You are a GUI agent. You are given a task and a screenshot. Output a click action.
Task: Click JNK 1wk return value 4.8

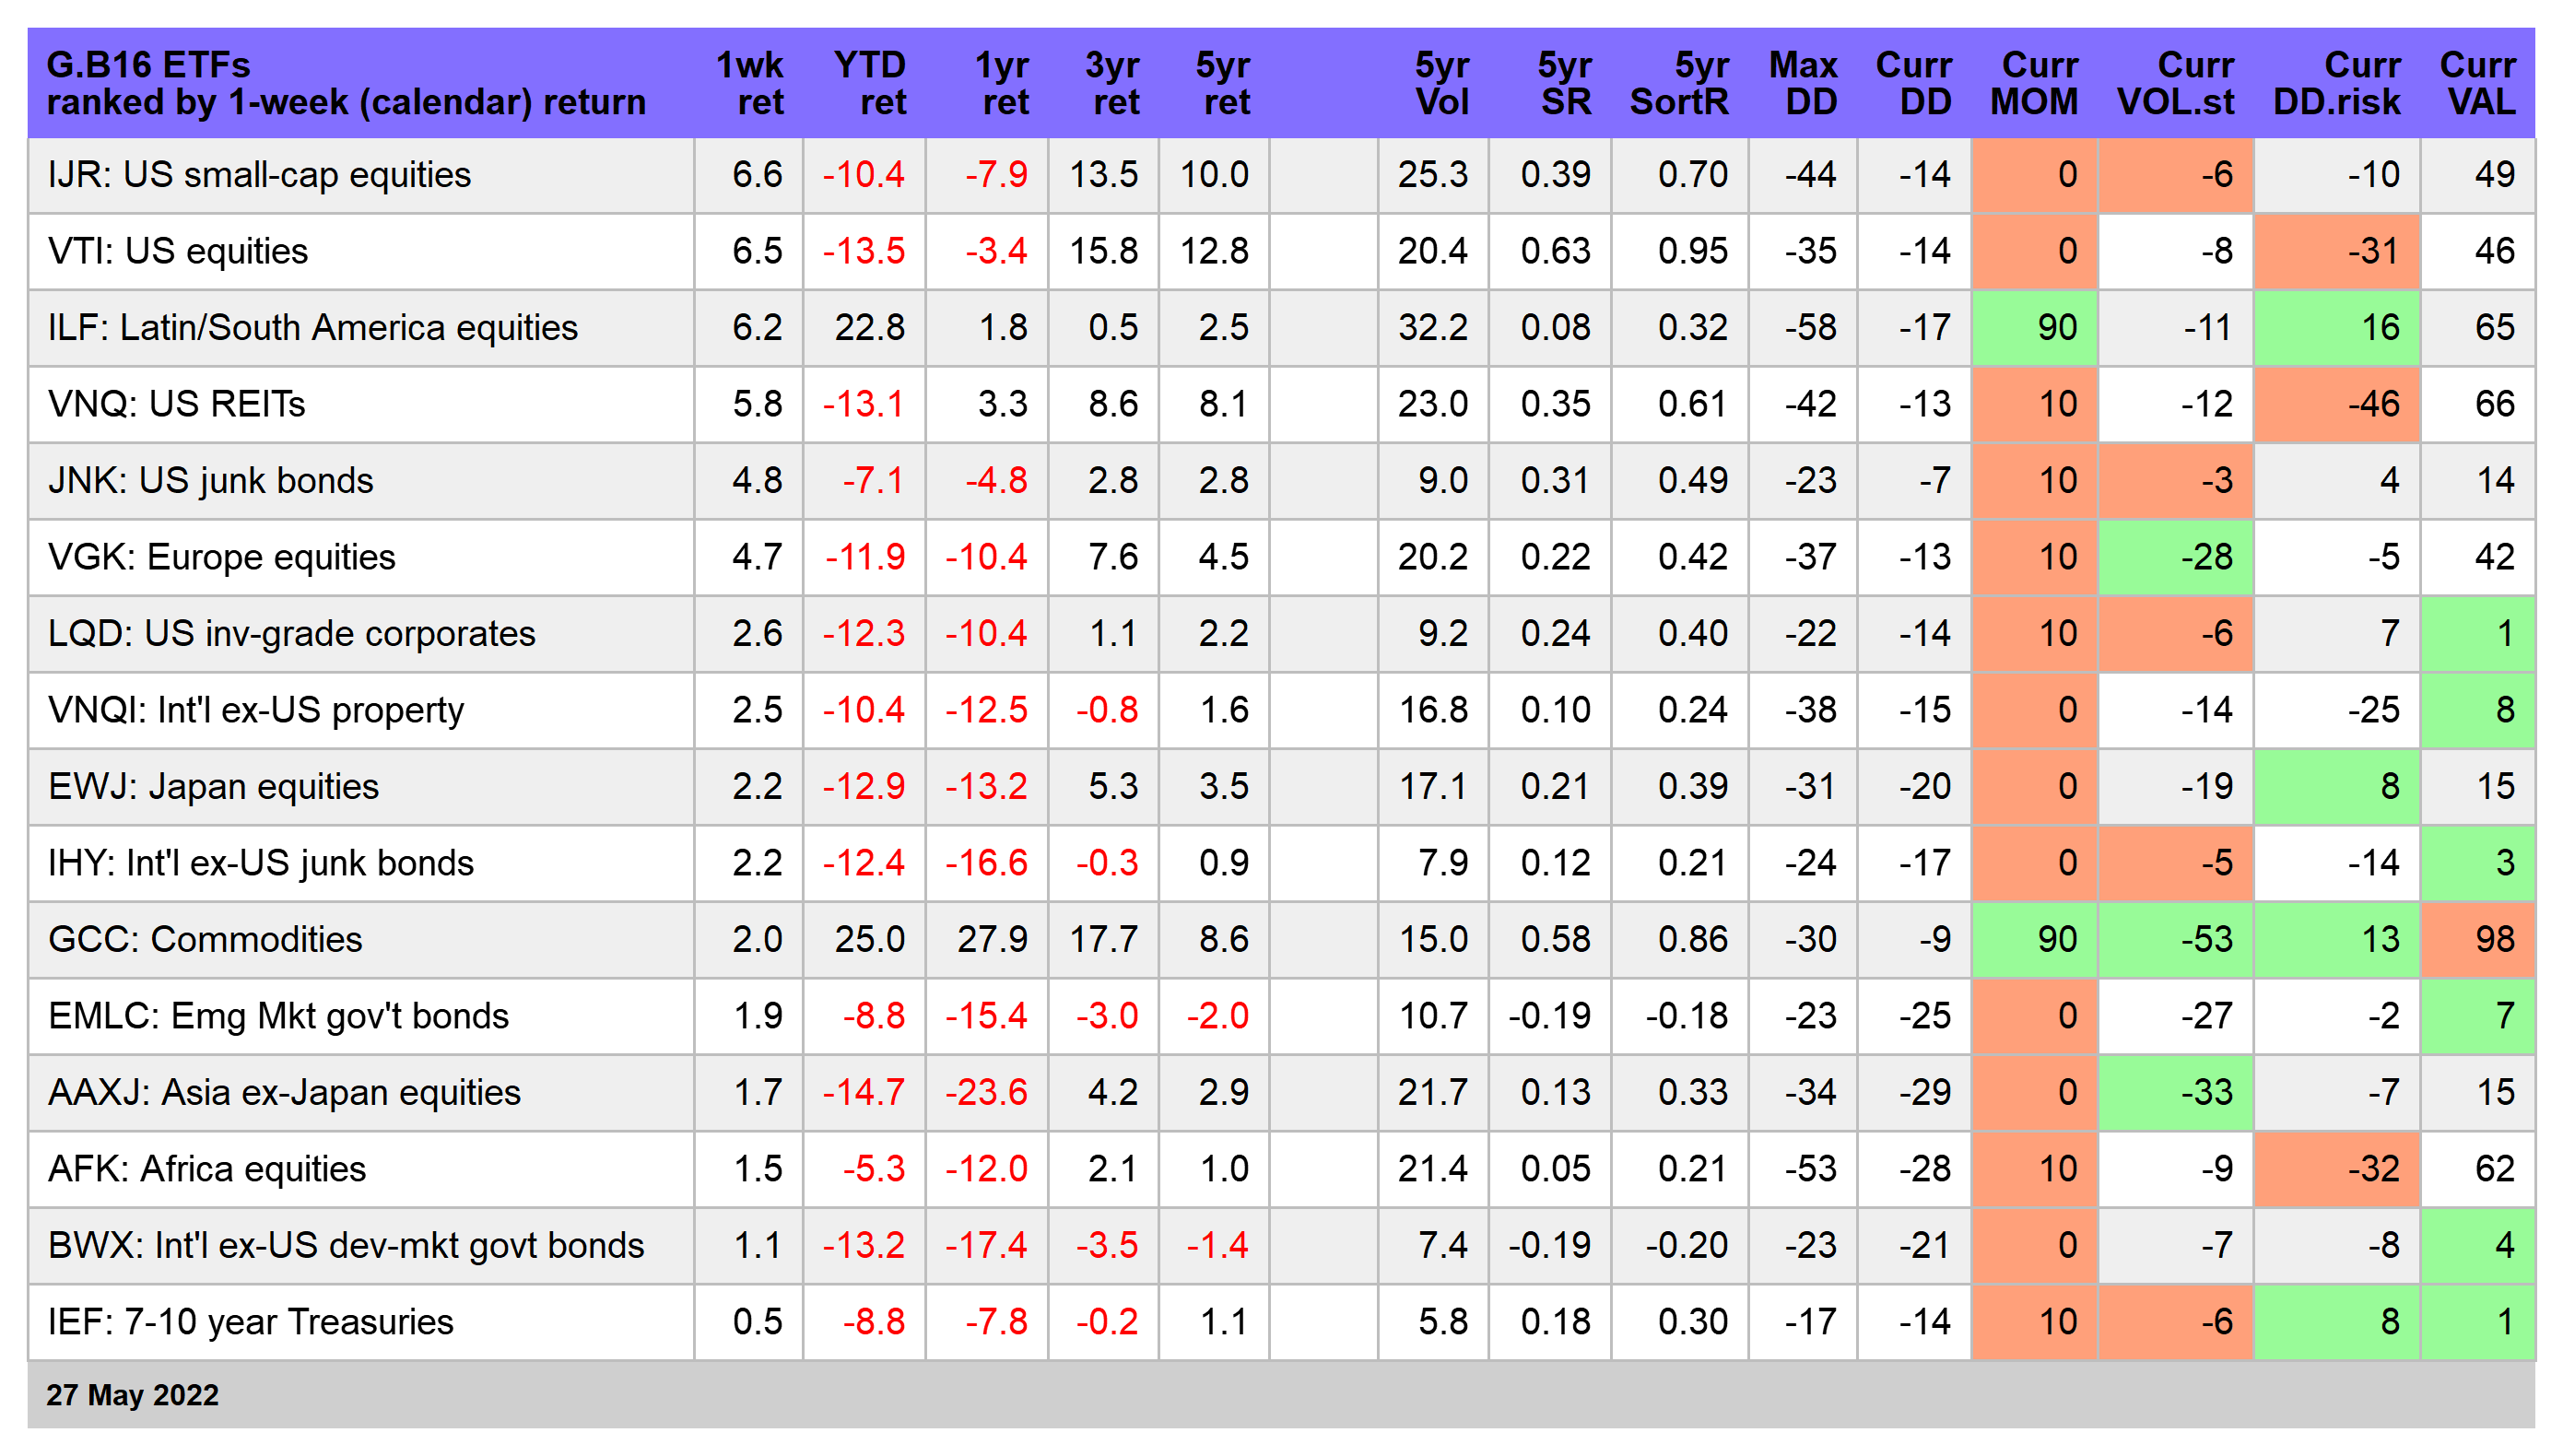point(757,481)
